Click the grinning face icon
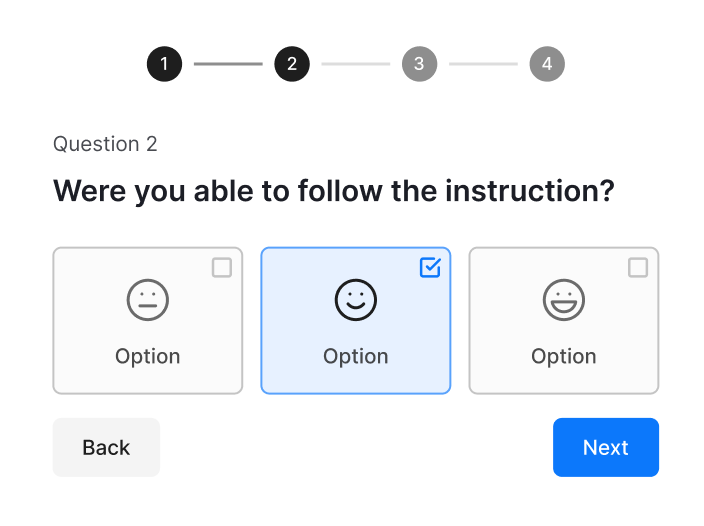This screenshot has width=704, height=526. pyautogui.click(x=564, y=299)
